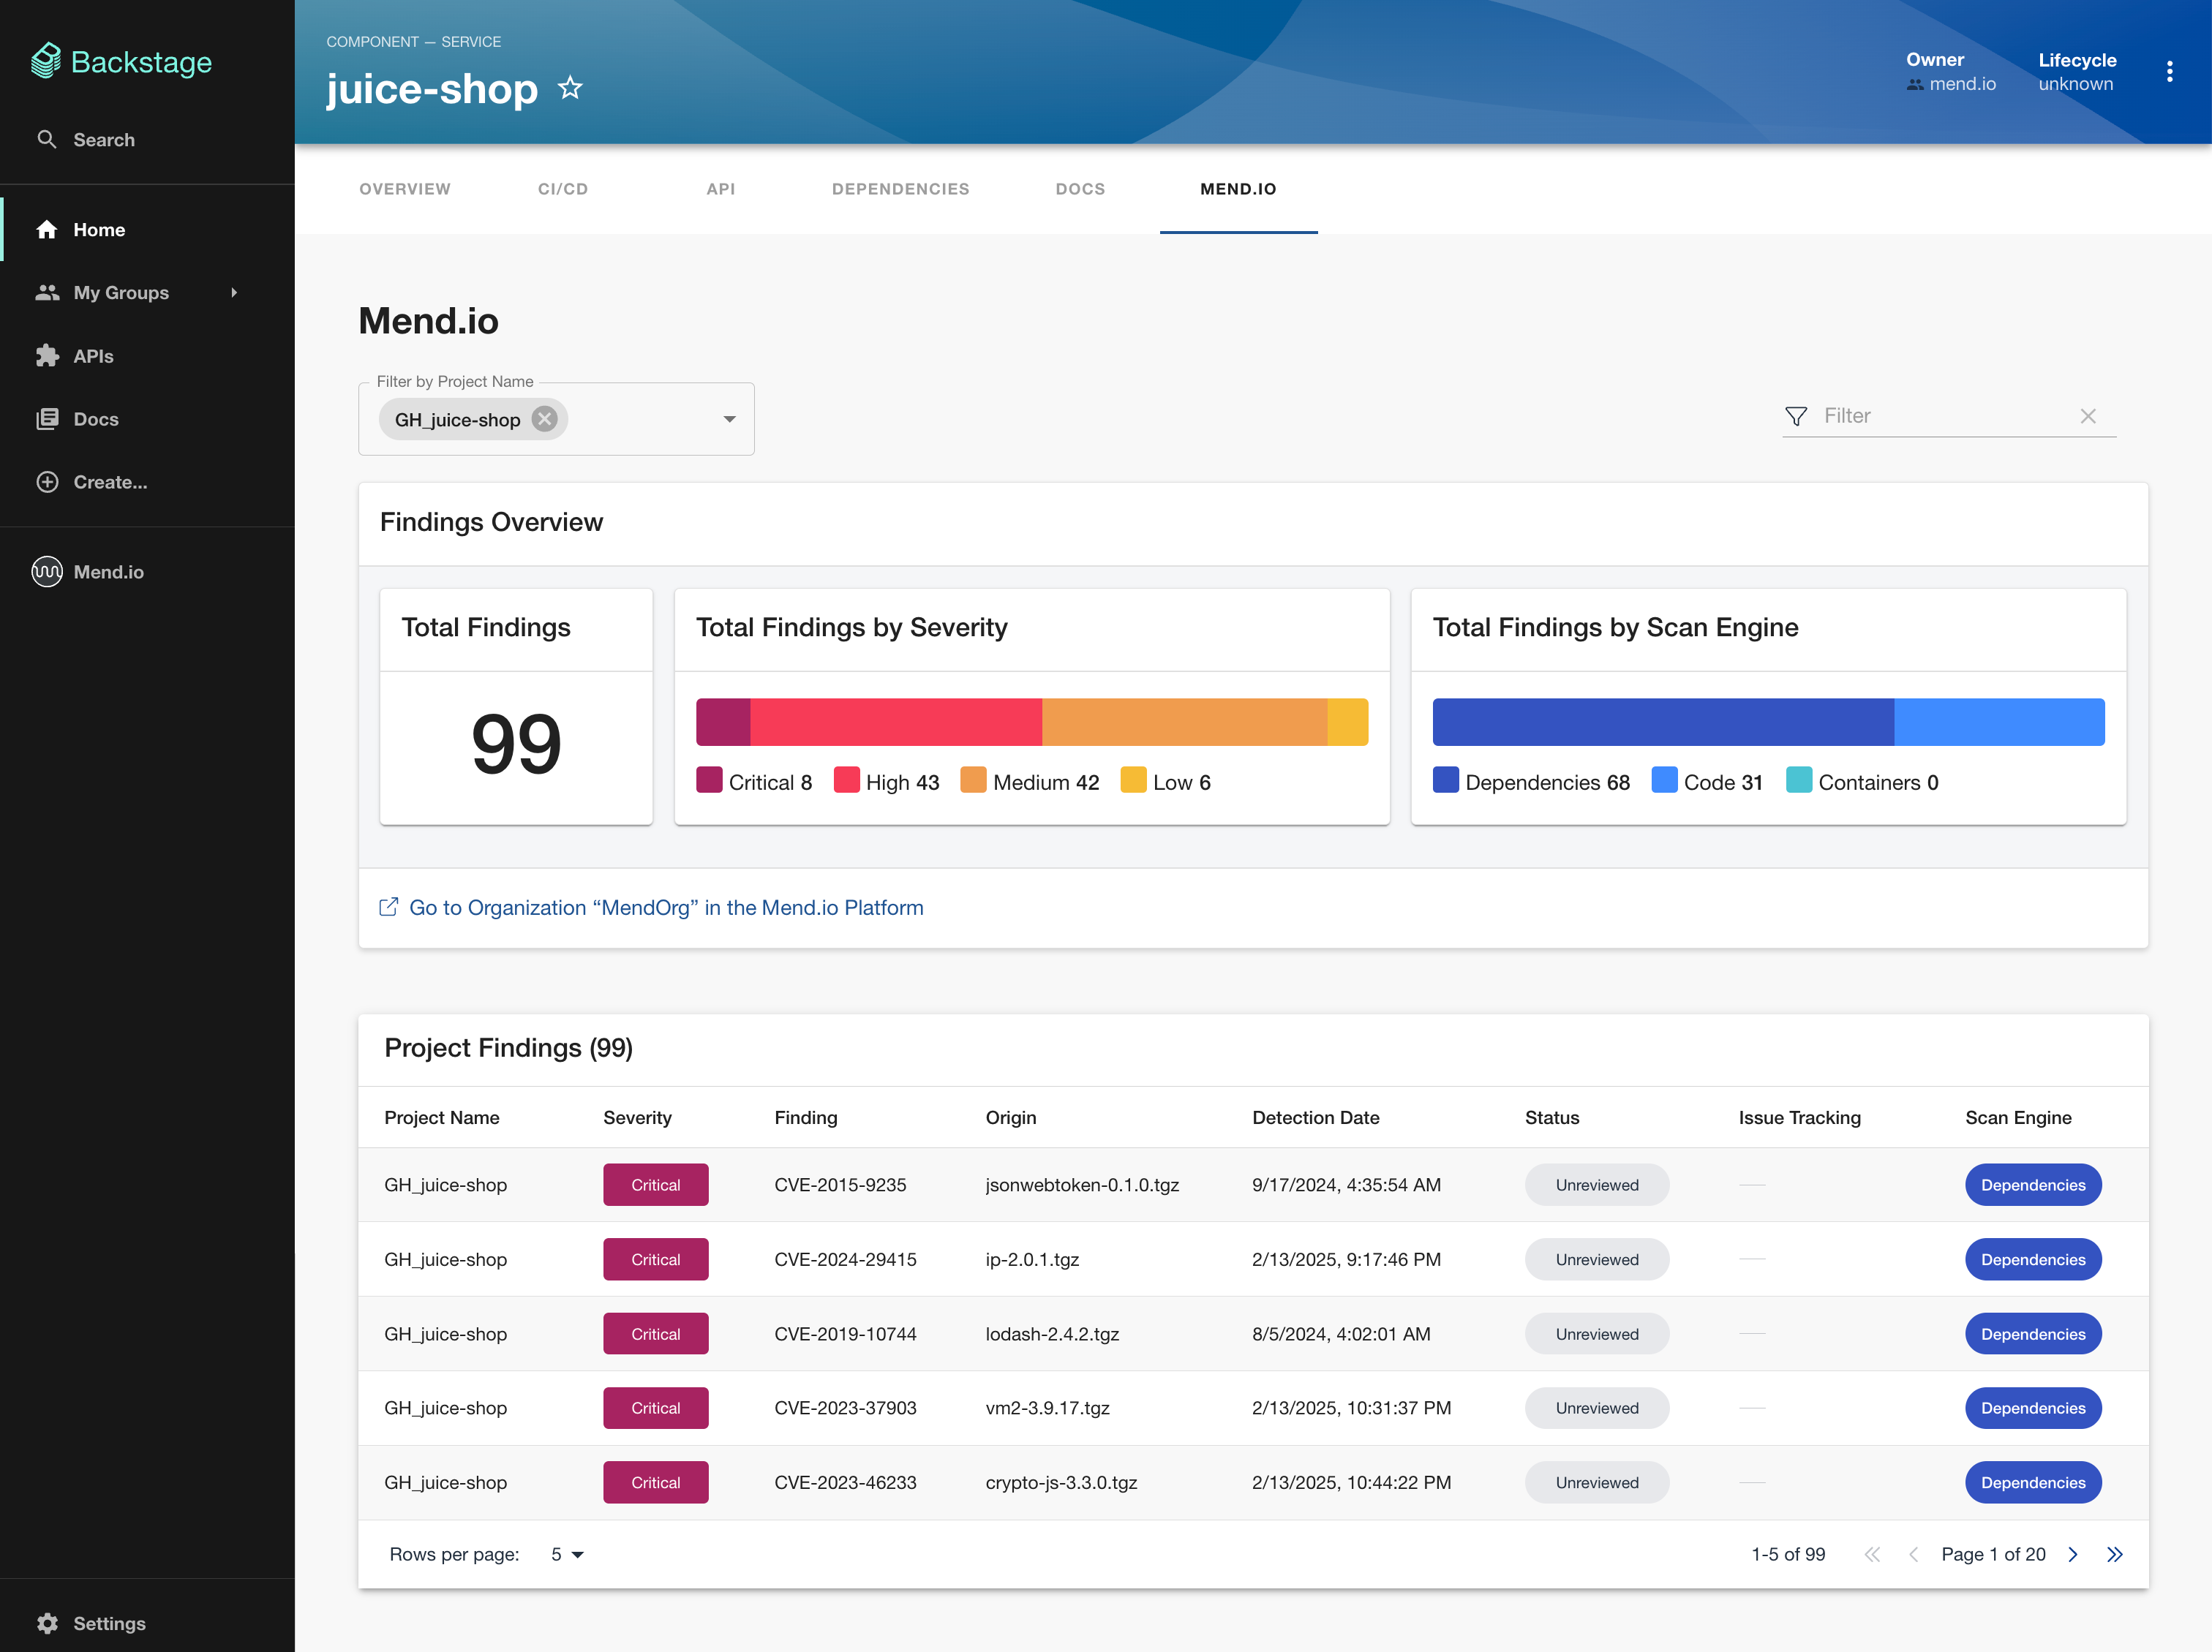Open the project name dropdown arrow
2212x1652 pixels.
tap(729, 419)
